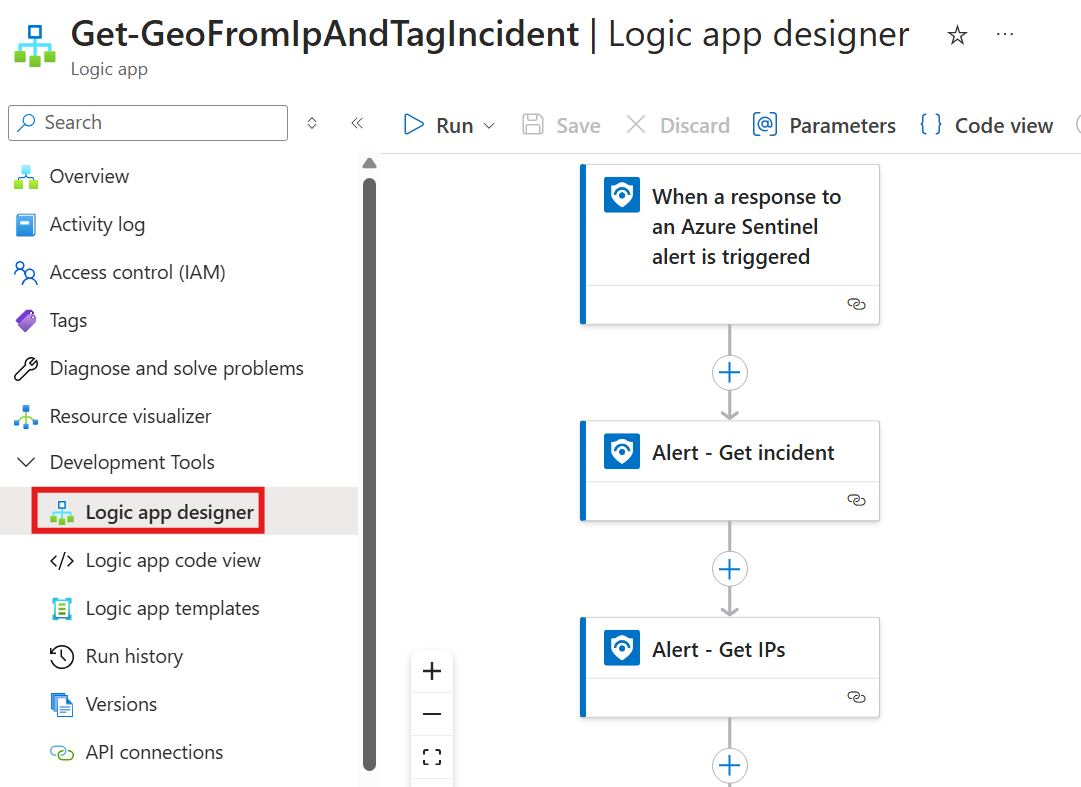Click connection icon on Alert - Get incident
1081x787 pixels.
[x=856, y=500]
